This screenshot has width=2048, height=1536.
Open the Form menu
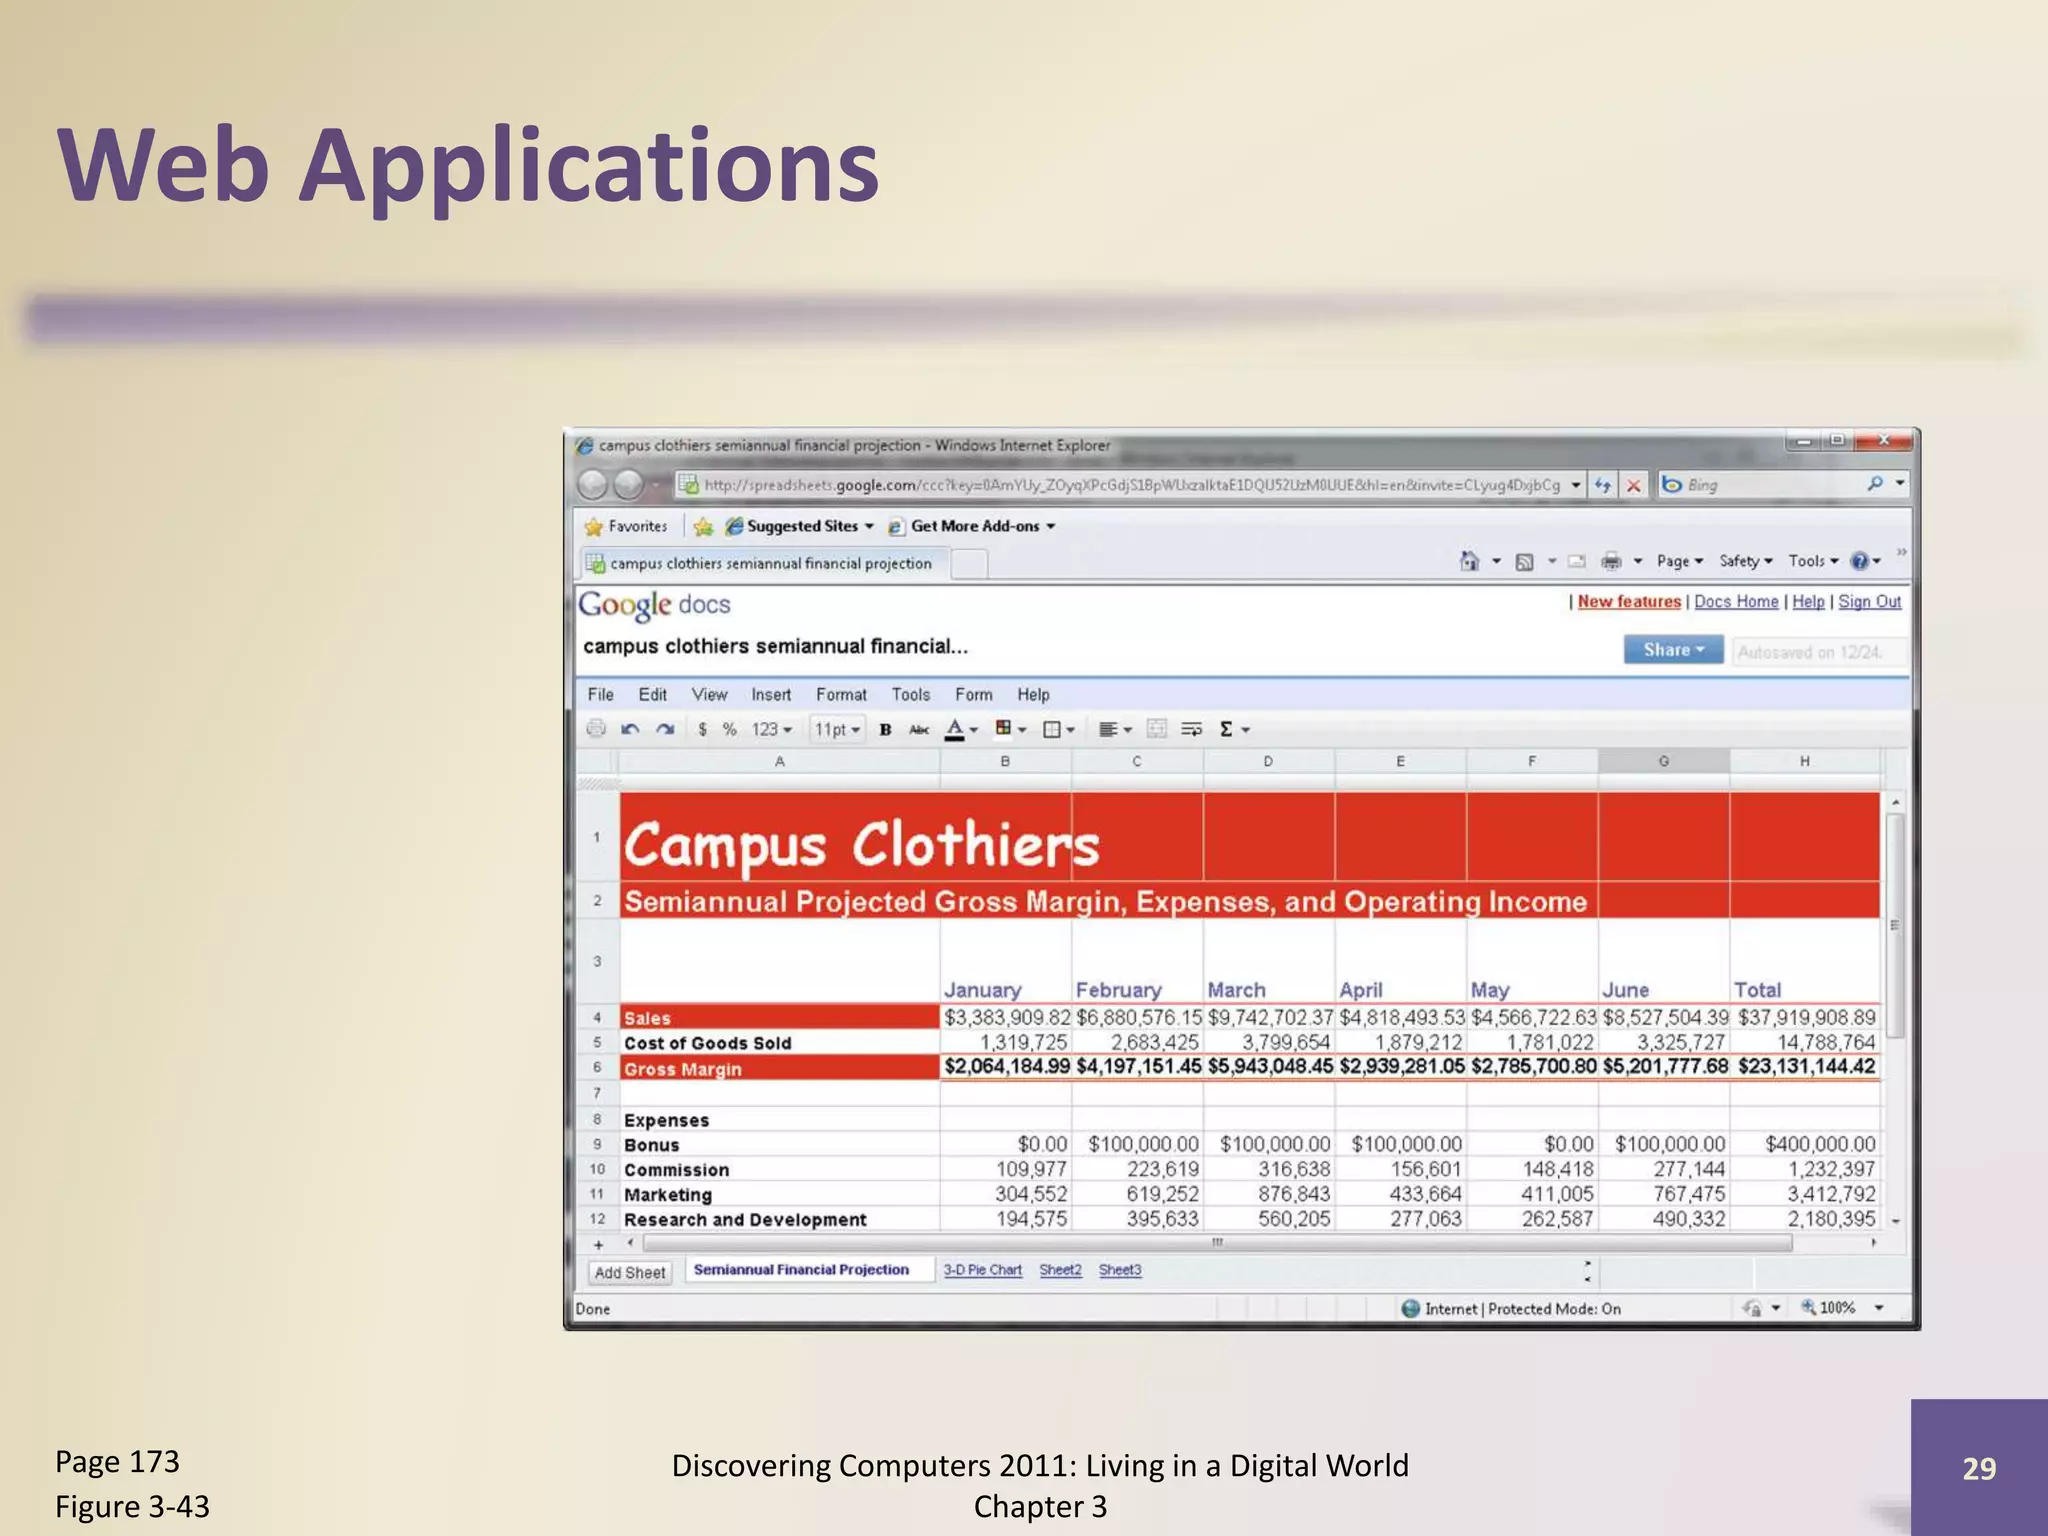click(974, 694)
